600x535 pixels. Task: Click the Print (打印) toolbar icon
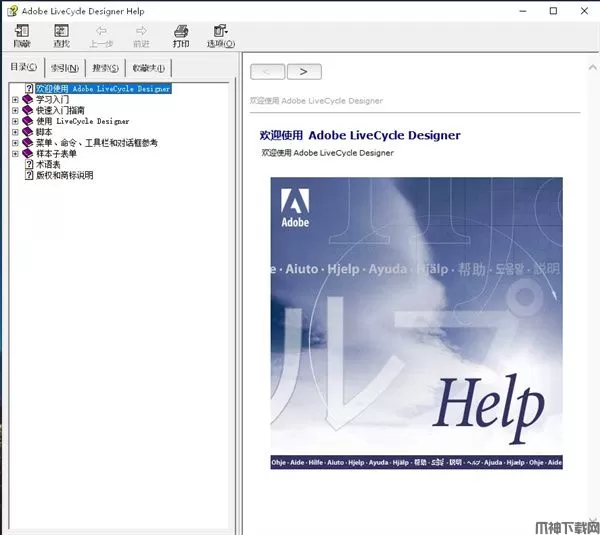(181, 36)
